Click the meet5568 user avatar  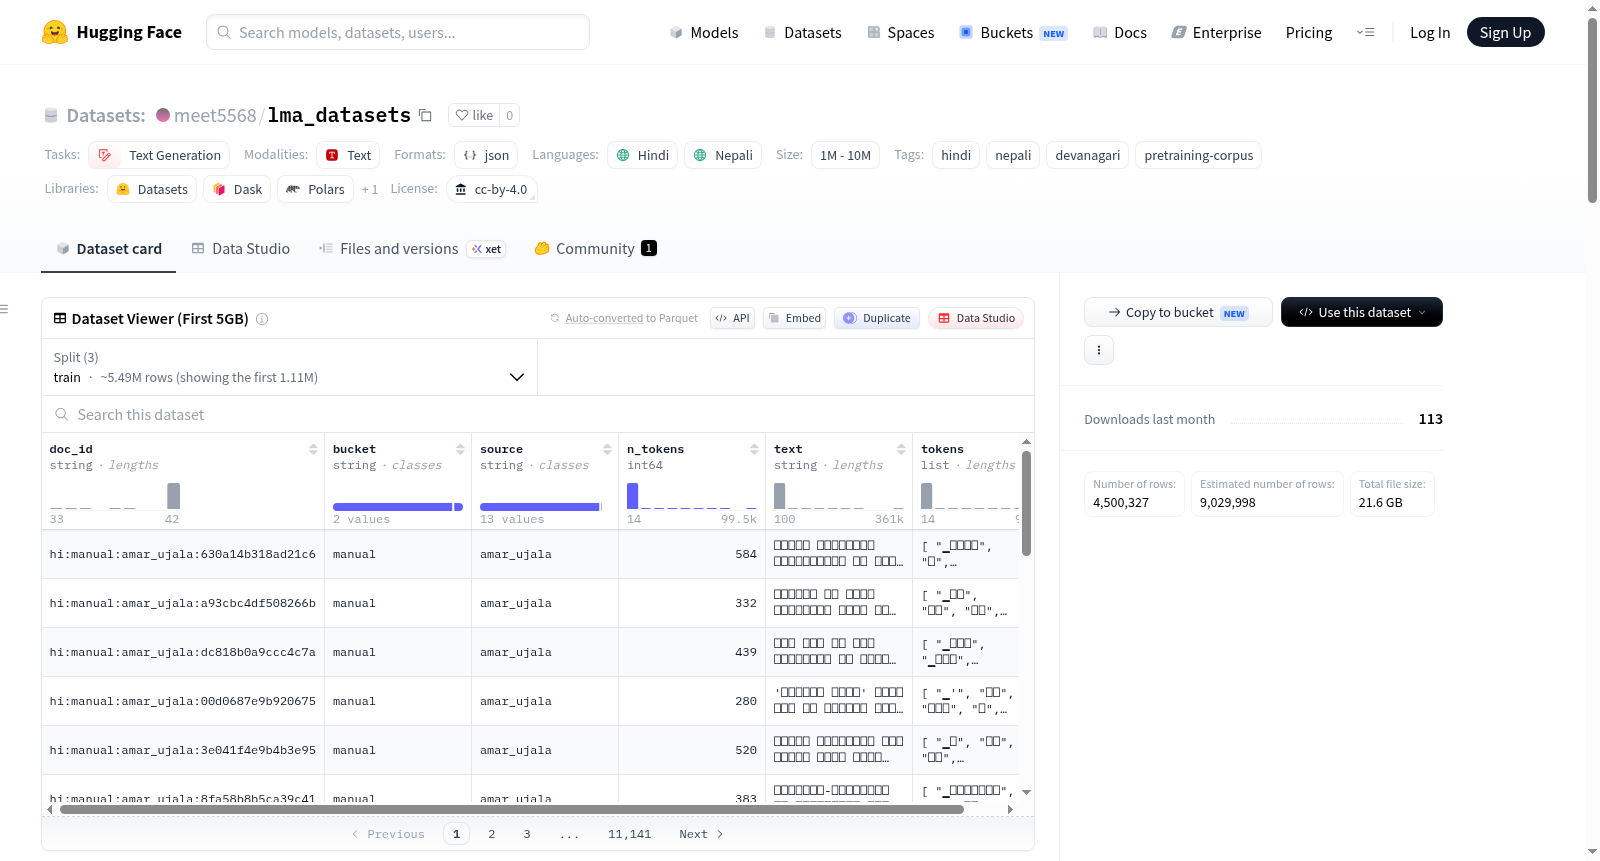pos(163,115)
